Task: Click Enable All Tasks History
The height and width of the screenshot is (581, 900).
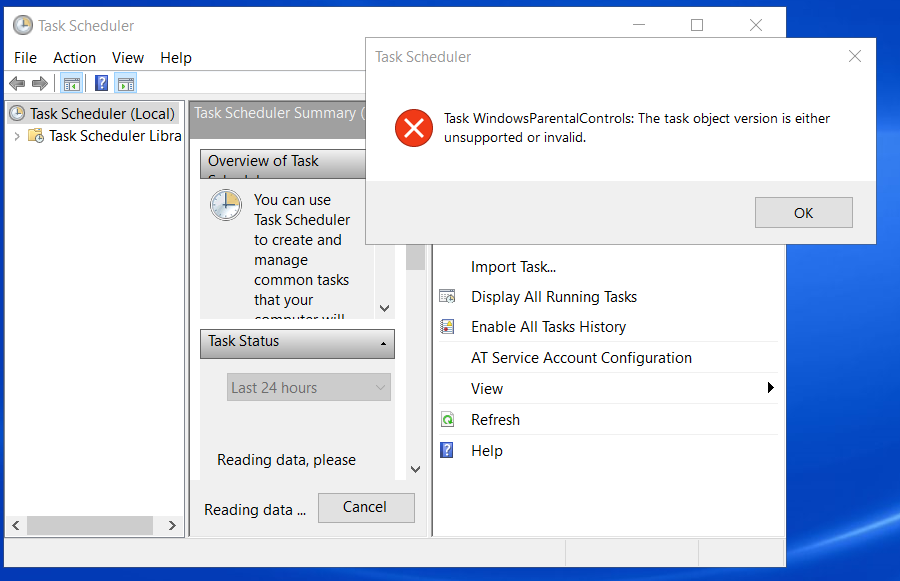Action: tap(548, 326)
